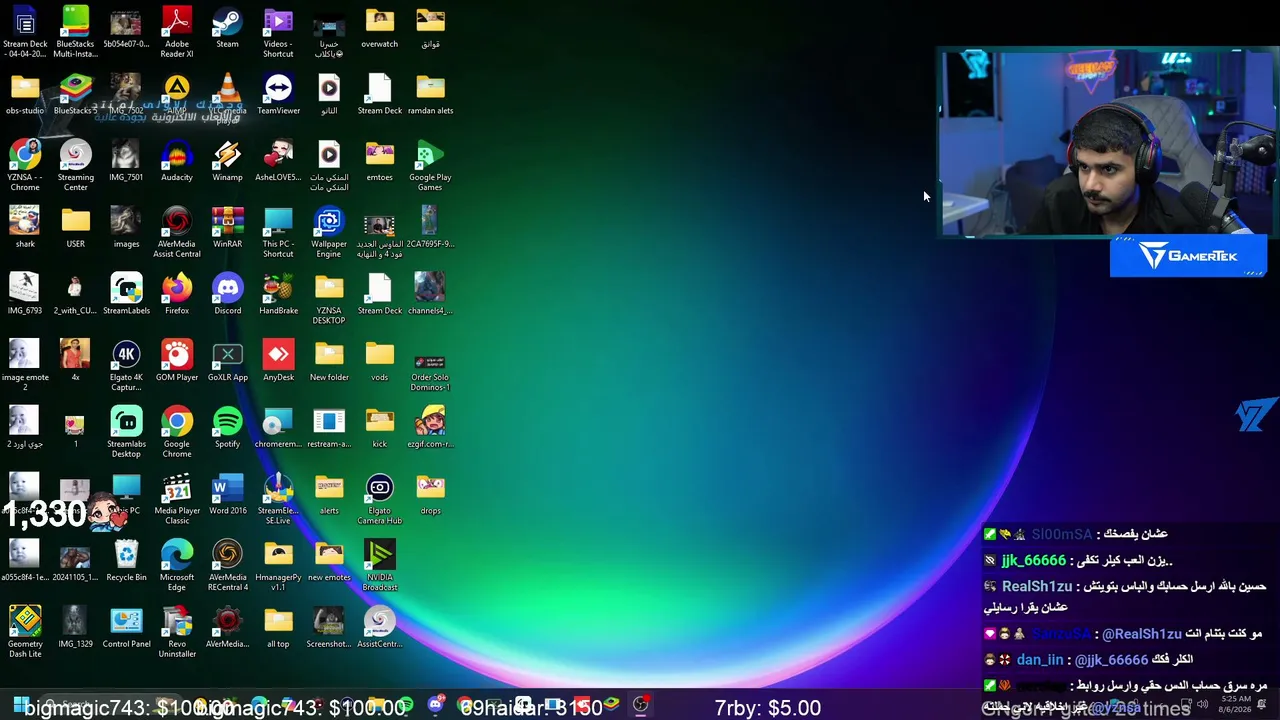
Task: Select the alerts folder
Action: [x=329, y=495]
